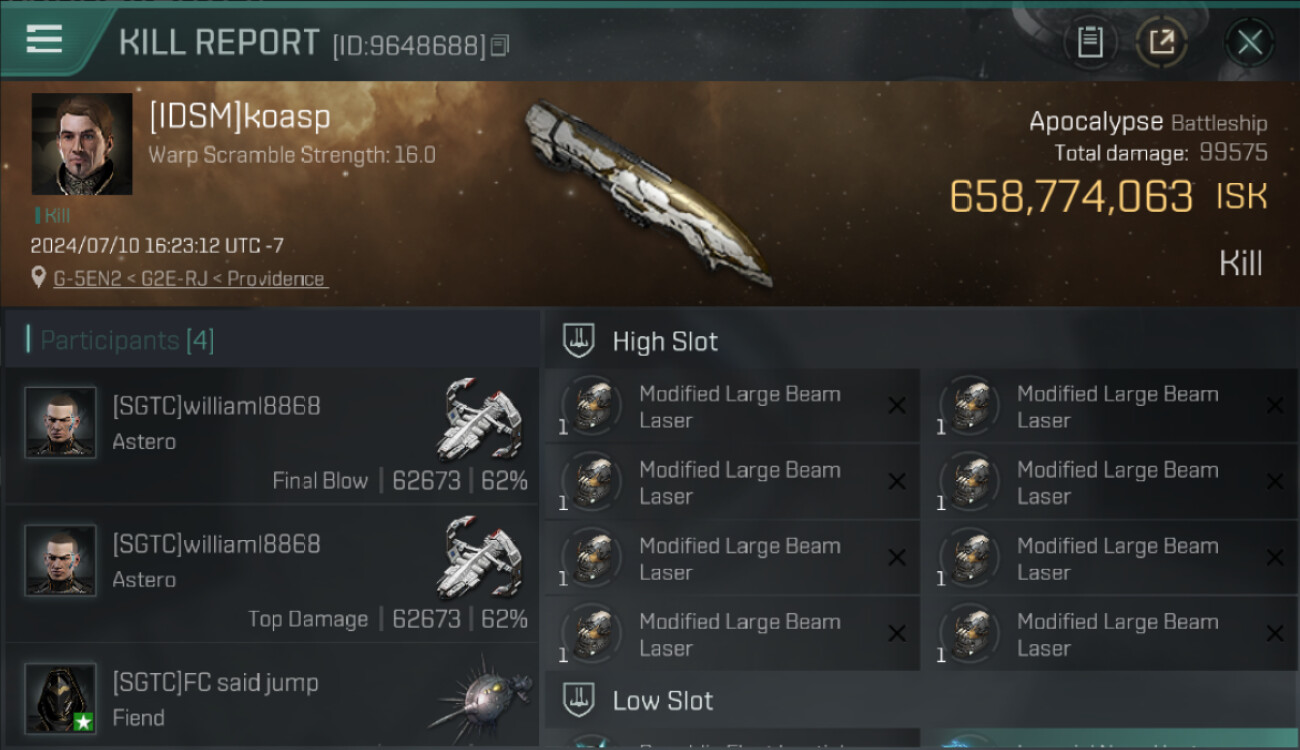View Final Blow Astero ship icon
Viewport: 1300px width, 750px height.
tap(480, 417)
